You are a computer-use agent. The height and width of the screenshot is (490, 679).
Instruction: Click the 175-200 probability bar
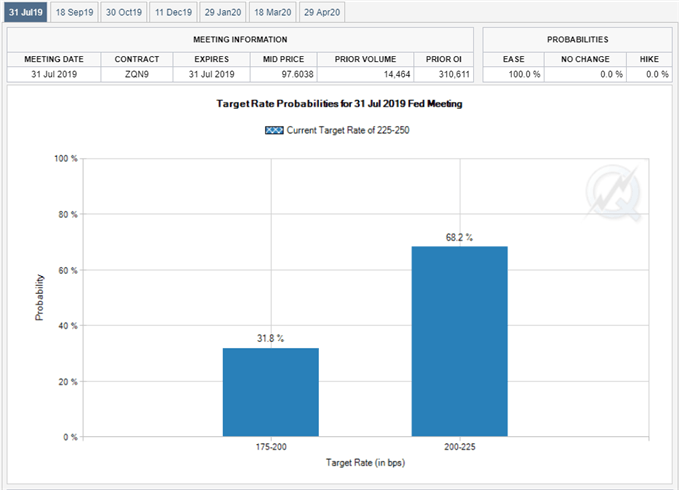click(271, 392)
